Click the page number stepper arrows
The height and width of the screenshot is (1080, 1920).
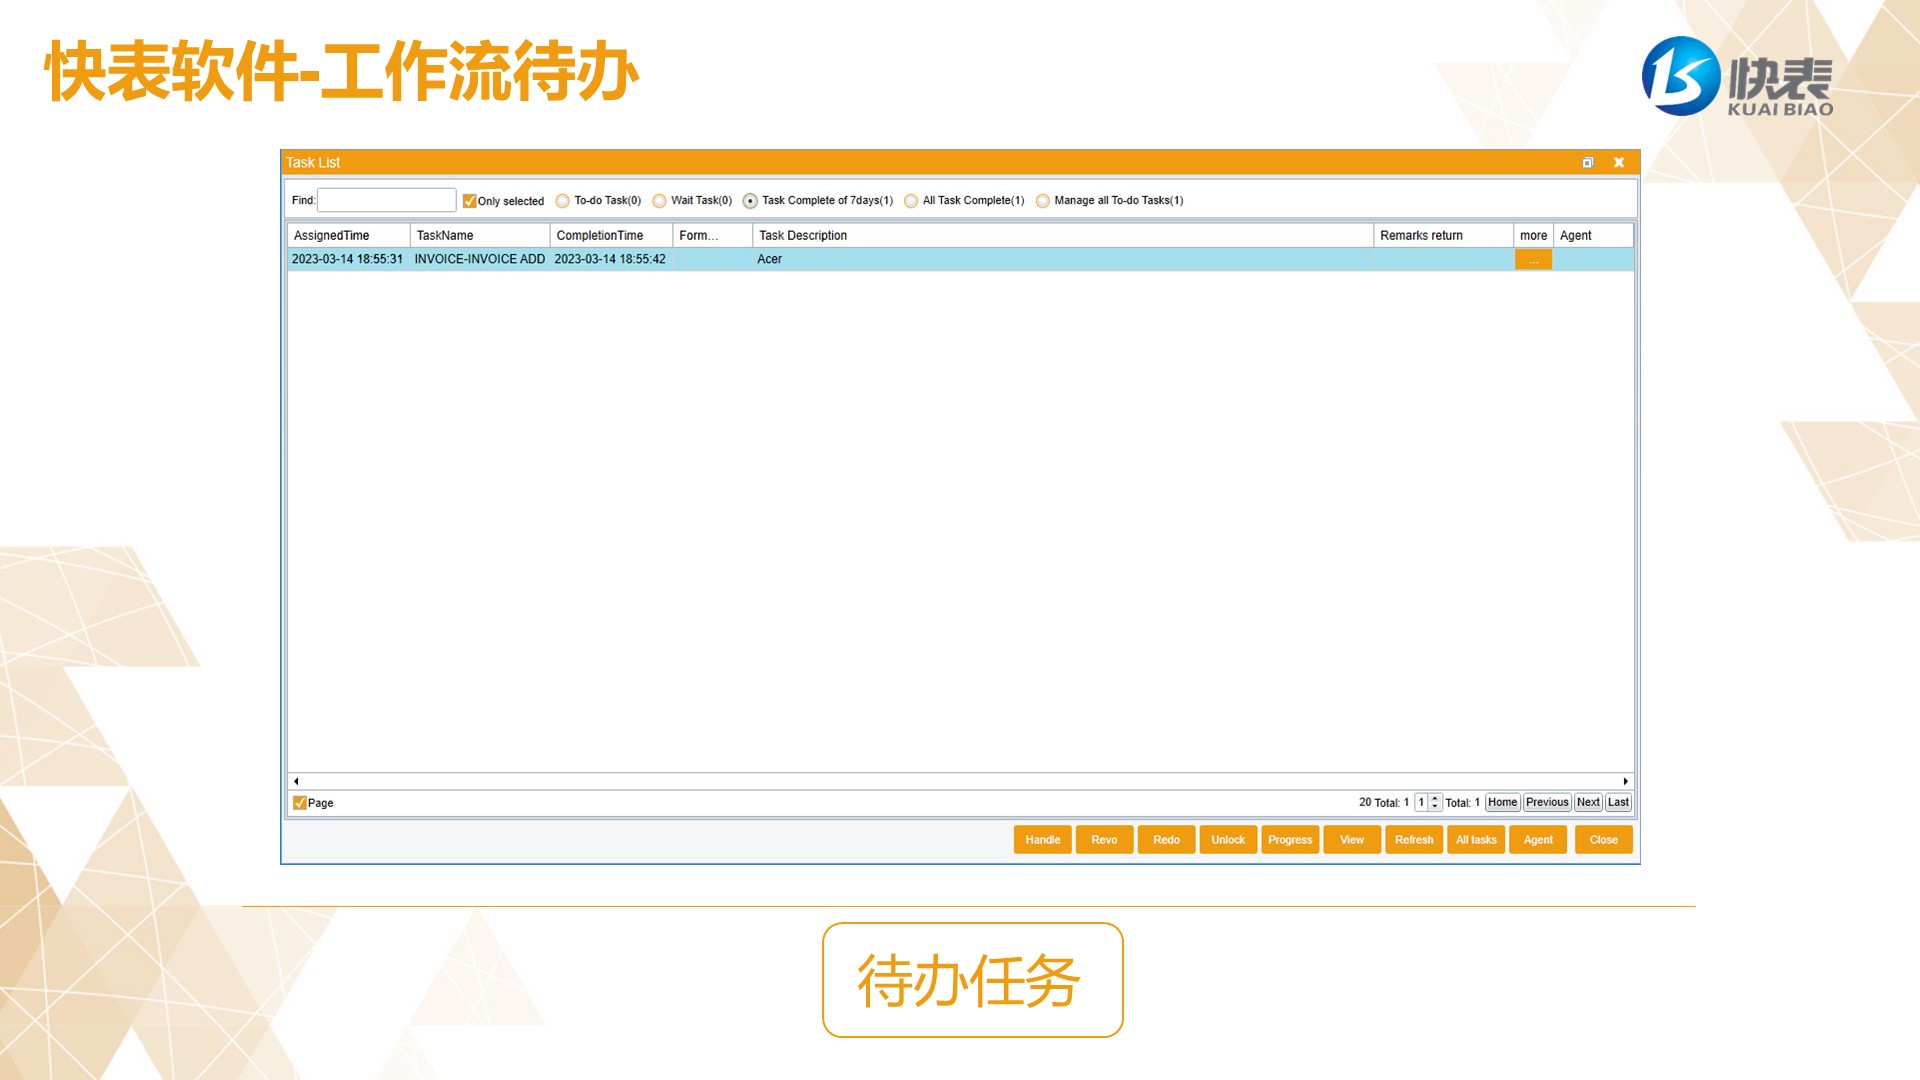[x=1435, y=802]
